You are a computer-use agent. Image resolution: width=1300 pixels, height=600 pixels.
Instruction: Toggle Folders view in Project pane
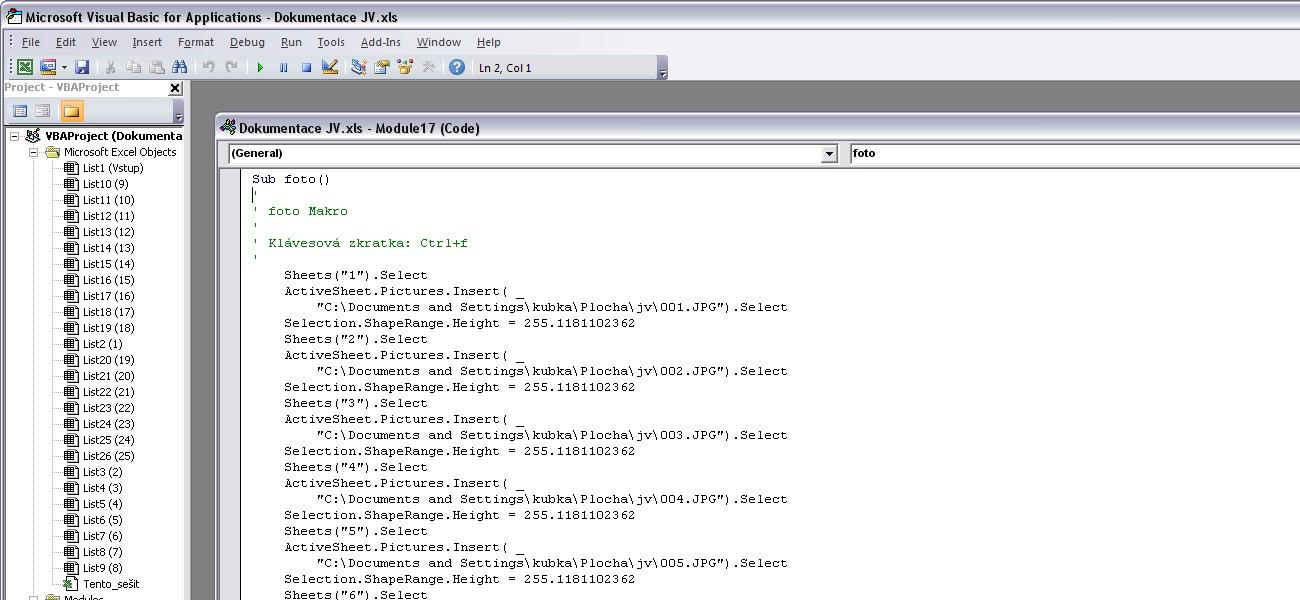tap(71, 111)
